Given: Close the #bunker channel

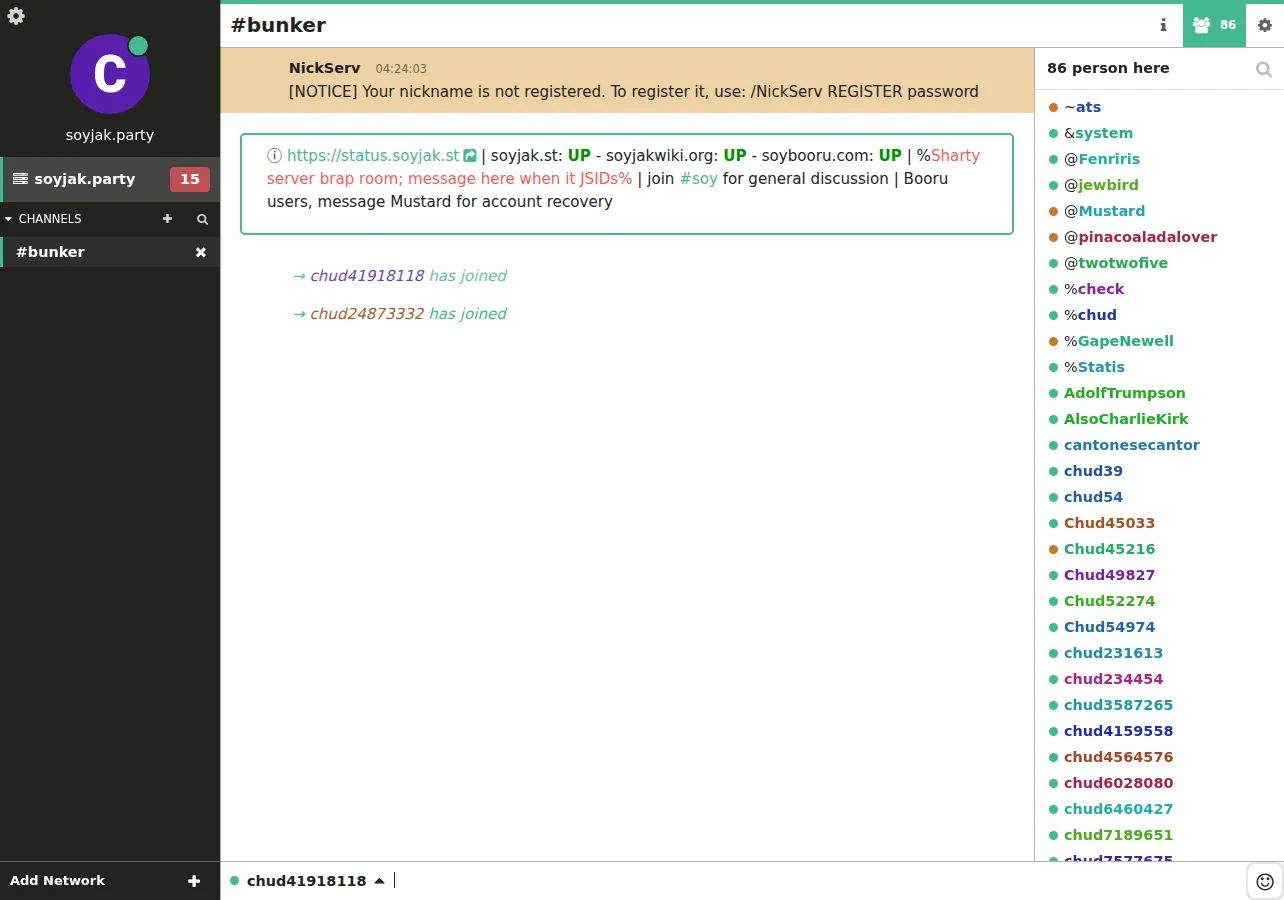Looking at the screenshot, I should (x=201, y=252).
